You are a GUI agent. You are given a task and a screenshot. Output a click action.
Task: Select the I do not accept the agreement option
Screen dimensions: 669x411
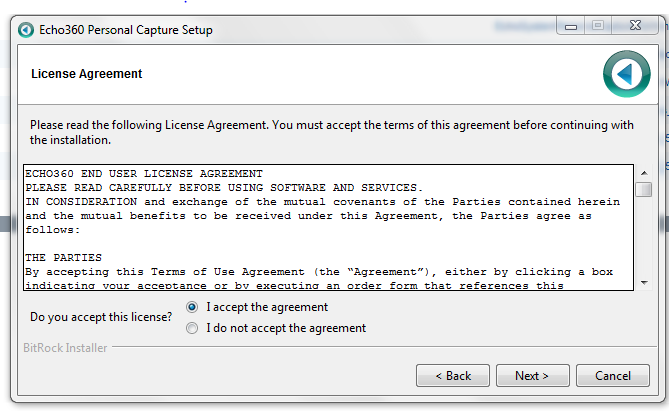(192, 328)
